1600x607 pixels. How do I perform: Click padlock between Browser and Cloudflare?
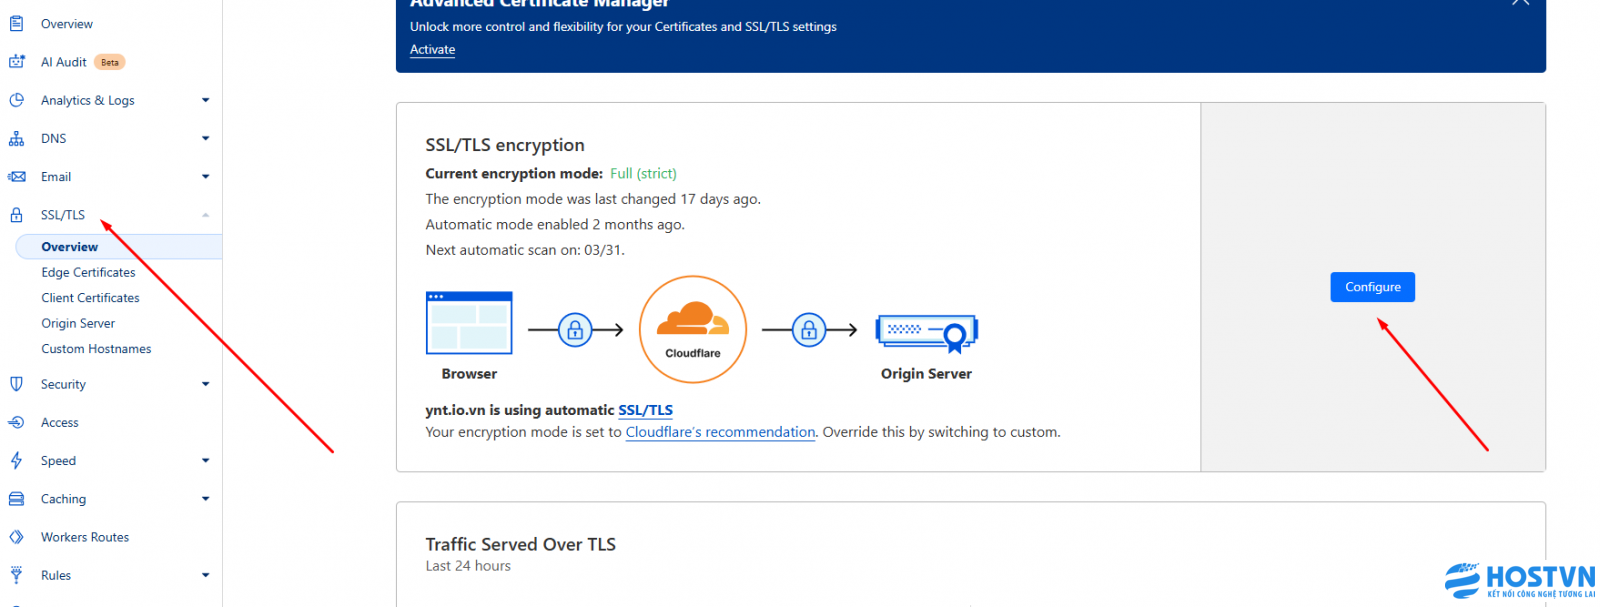(x=575, y=330)
